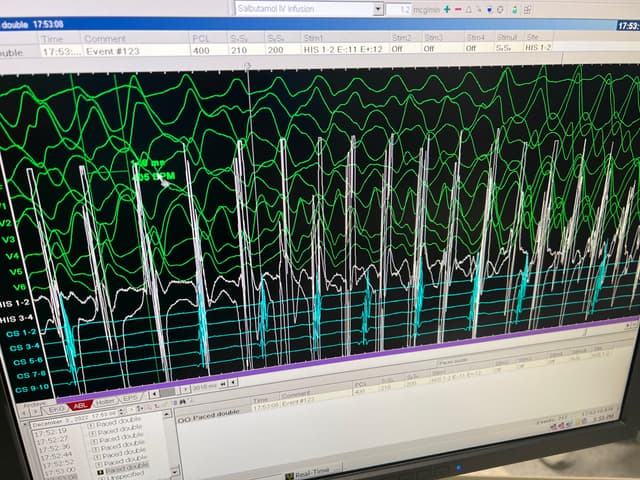
Task: Expand the Paced double event at 17:52:36
Action: pyautogui.click(x=94, y=440)
